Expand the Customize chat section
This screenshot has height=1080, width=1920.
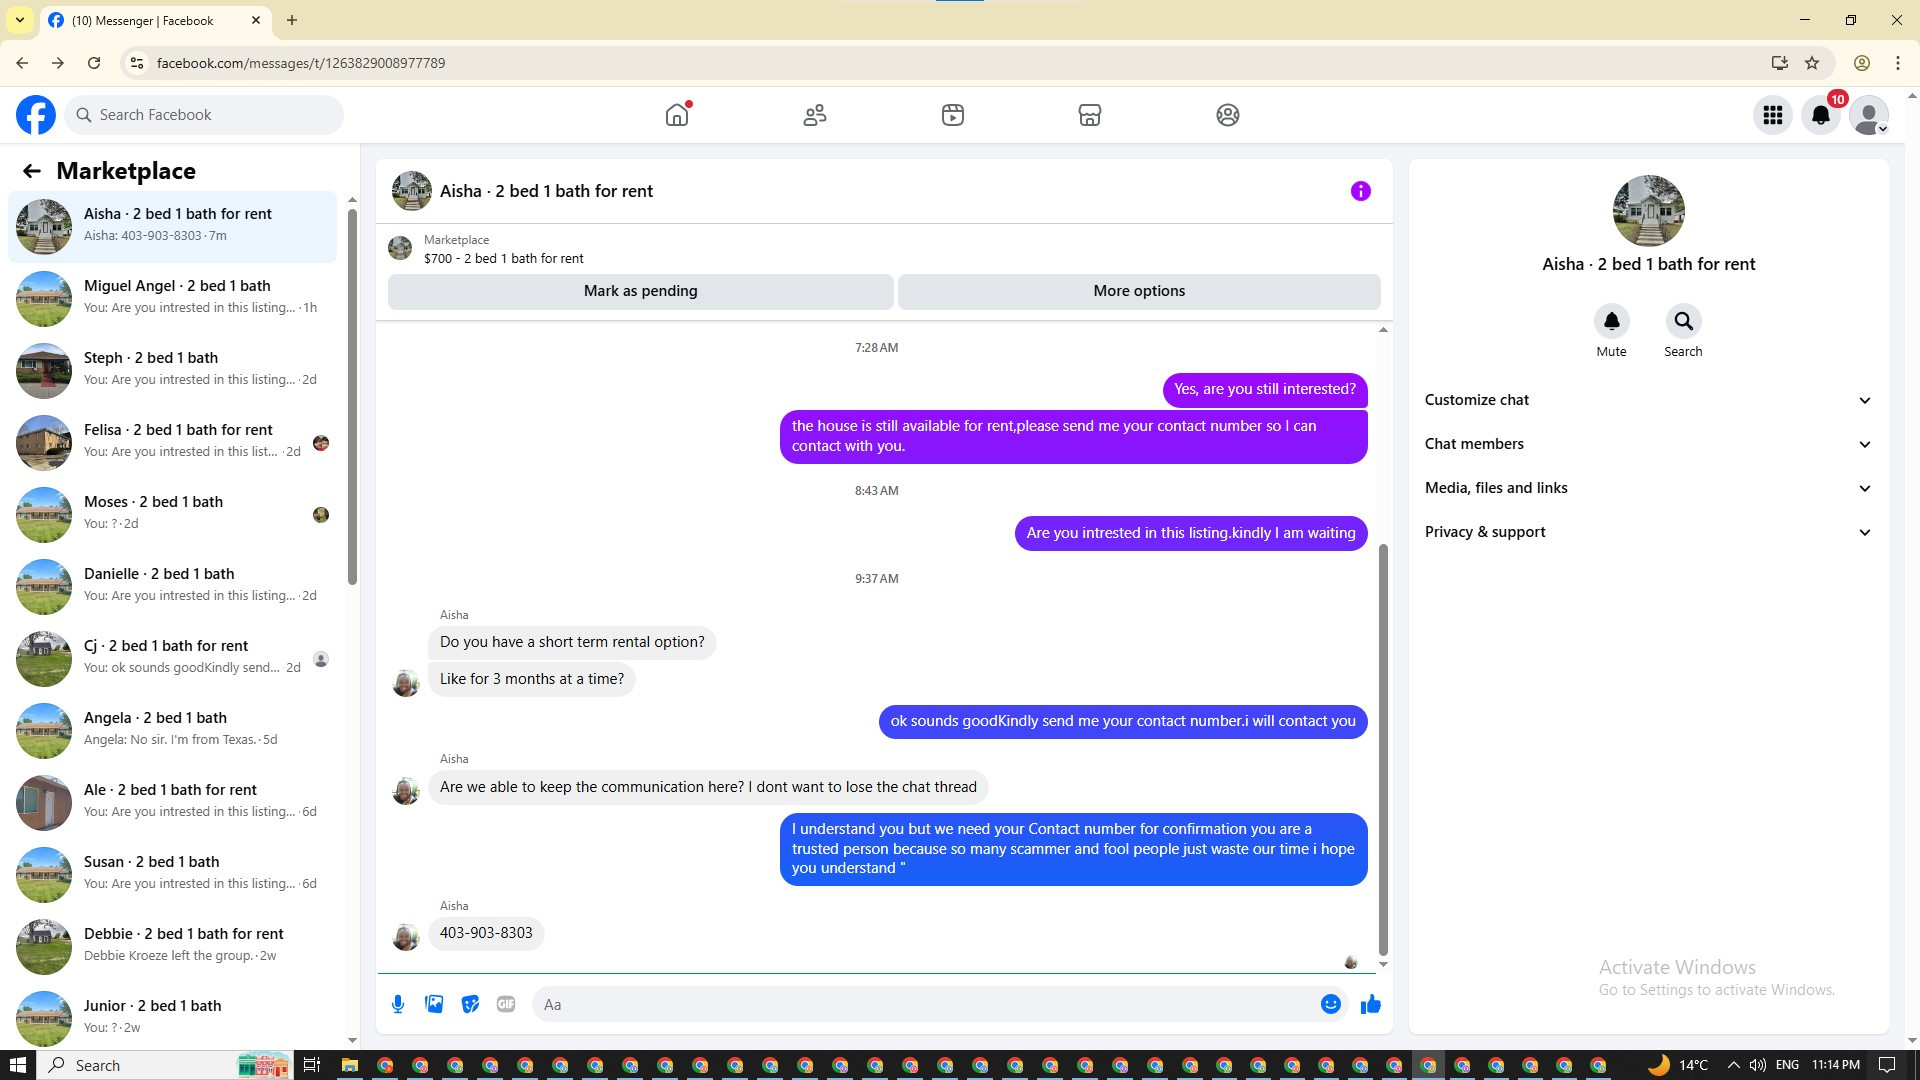1648,400
